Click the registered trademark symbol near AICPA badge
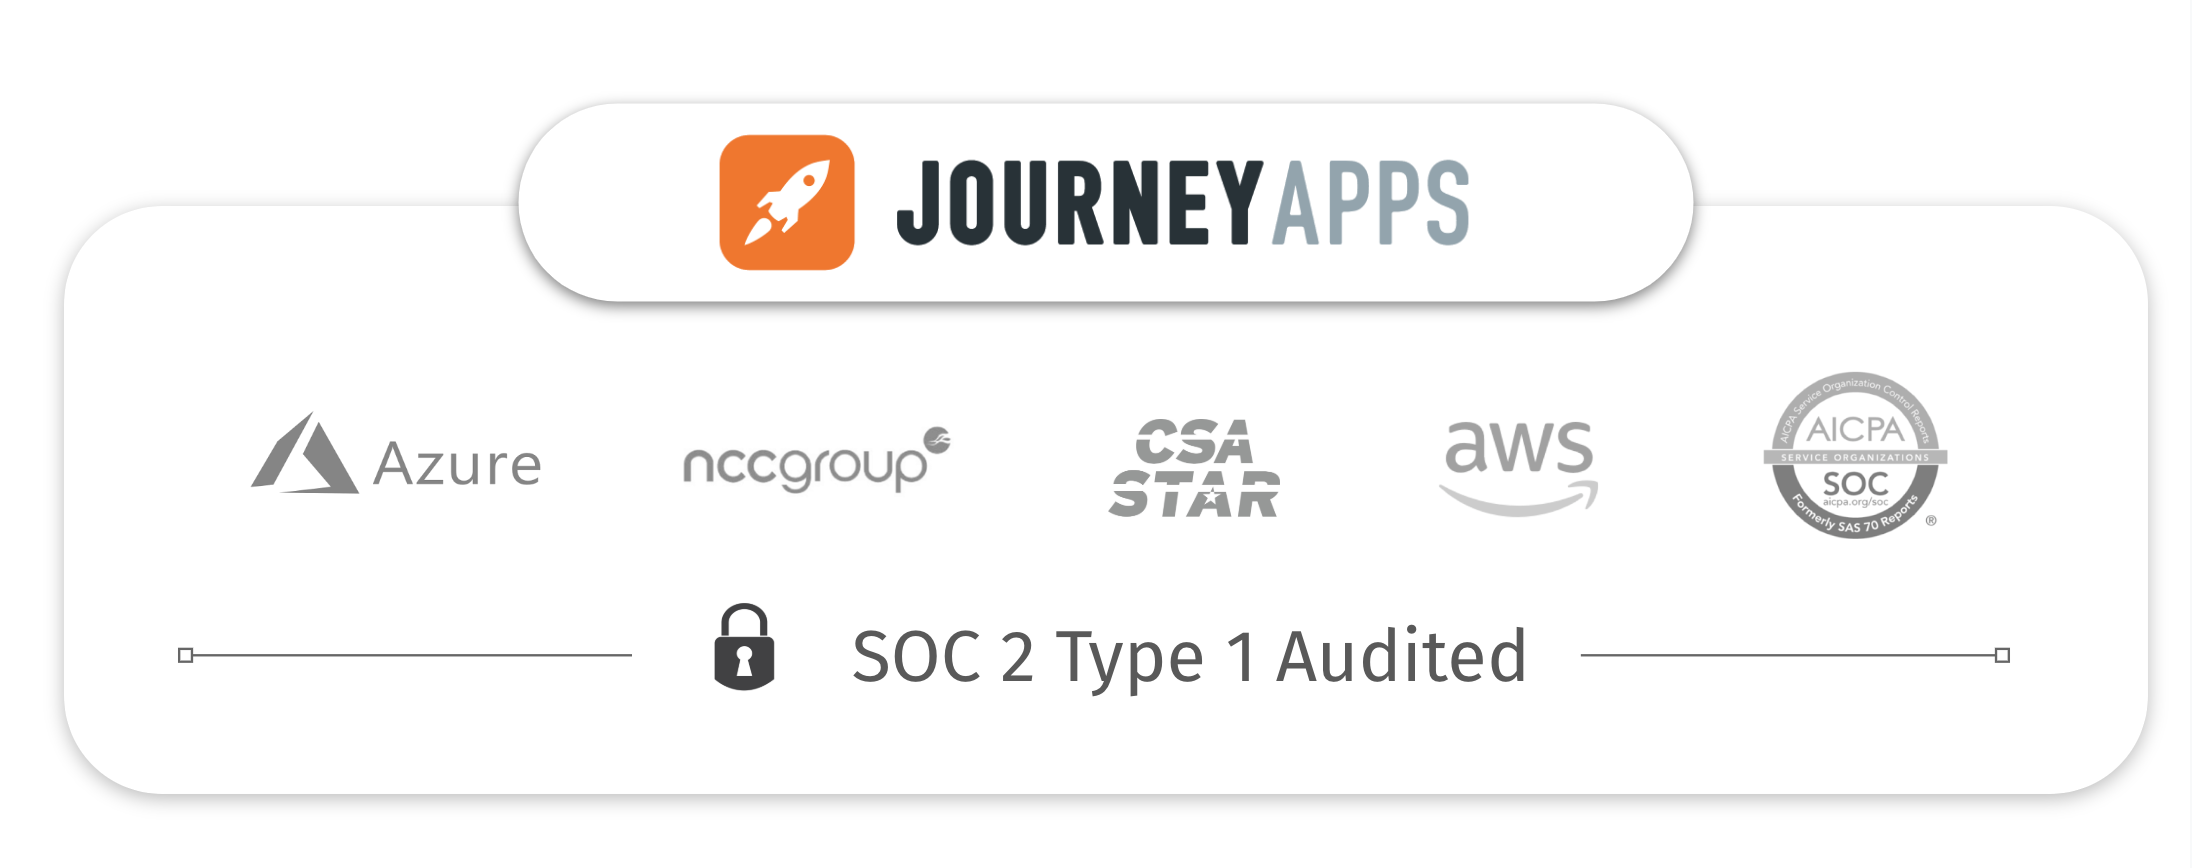Viewport: 2192px width, 868px height. (x=1931, y=520)
